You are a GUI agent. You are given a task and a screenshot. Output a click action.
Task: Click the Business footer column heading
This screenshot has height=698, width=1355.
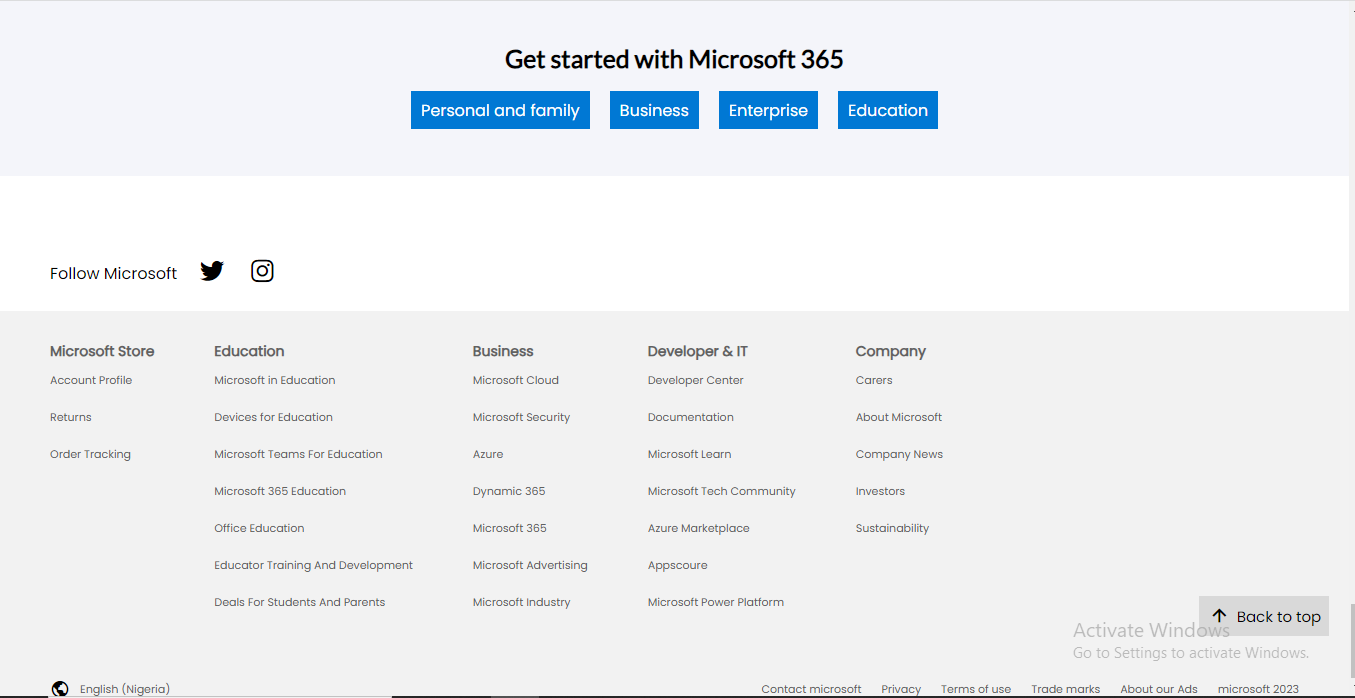click(x=503, y=351)
